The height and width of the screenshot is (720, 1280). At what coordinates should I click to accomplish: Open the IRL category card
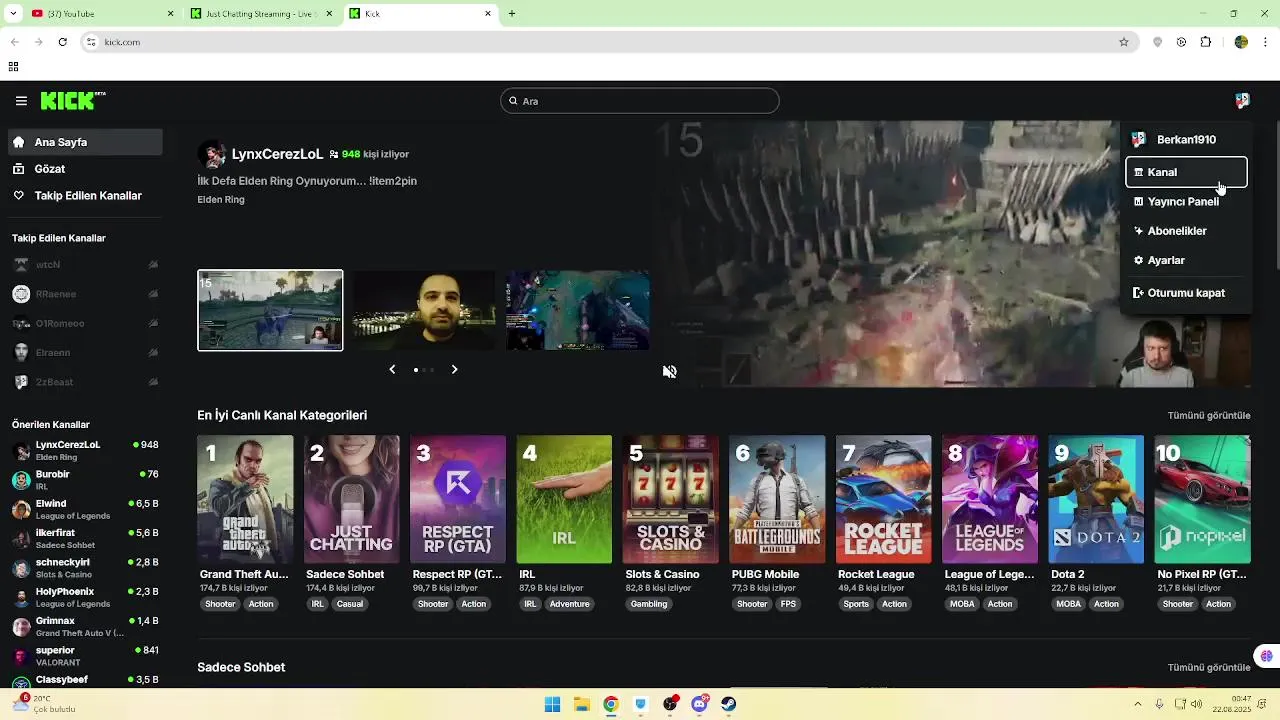coord(564,499)
